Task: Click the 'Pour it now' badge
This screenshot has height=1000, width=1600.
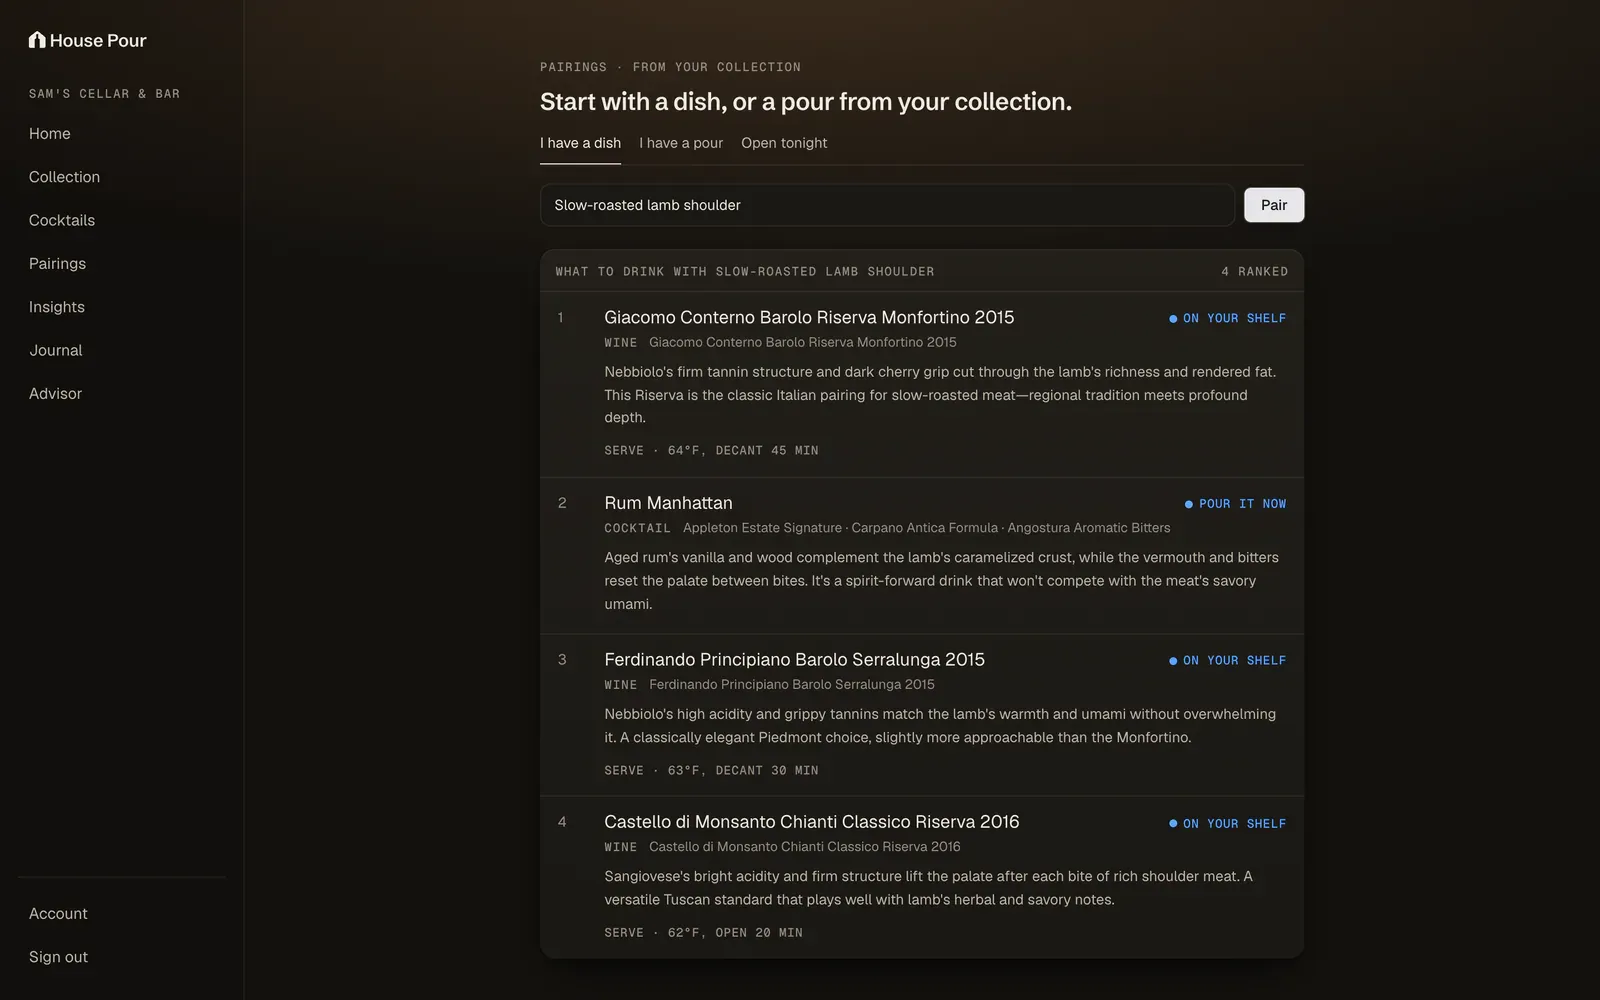Action: click(x=1235, y=504)
